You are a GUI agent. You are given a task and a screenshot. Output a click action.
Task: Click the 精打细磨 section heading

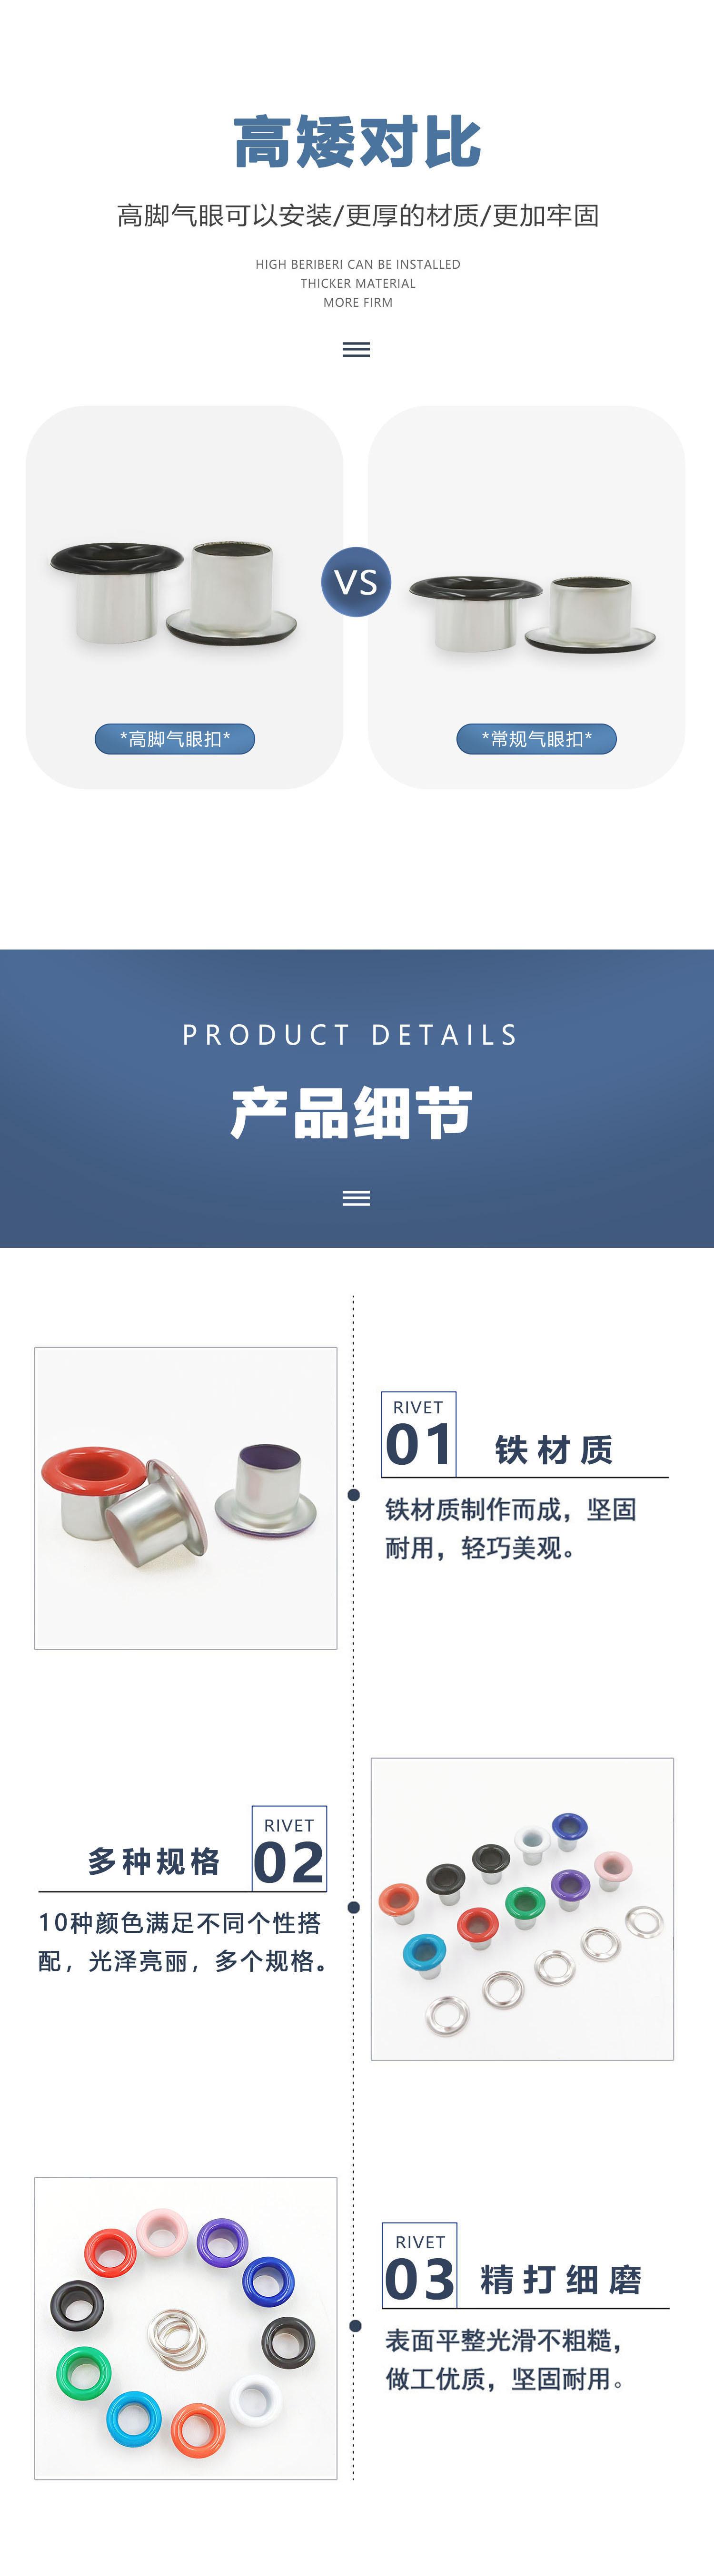[x=561, y=2280]
